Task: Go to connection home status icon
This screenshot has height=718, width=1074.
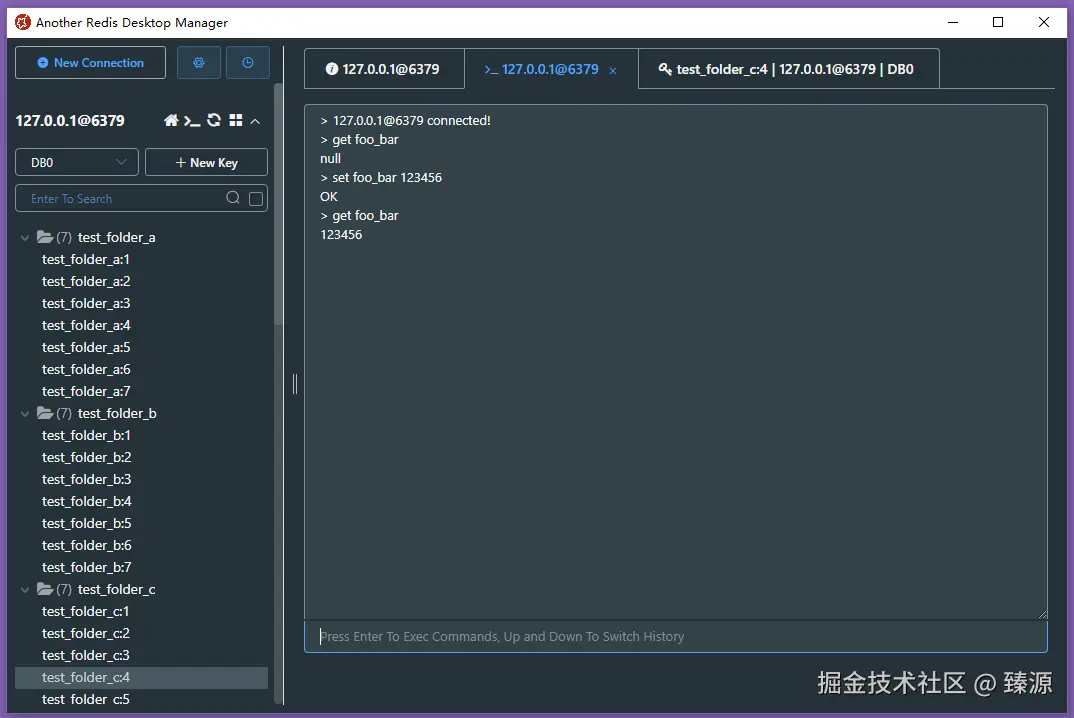Action: 171,121
